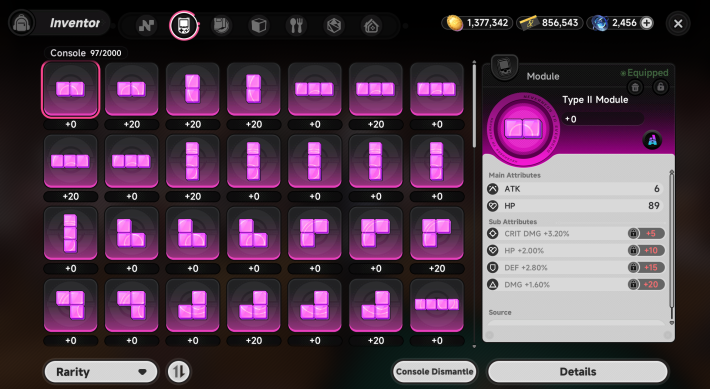Screen dimensions: 710x389
Task: Click the character avatar on the module card
Action: coord(652,140)
